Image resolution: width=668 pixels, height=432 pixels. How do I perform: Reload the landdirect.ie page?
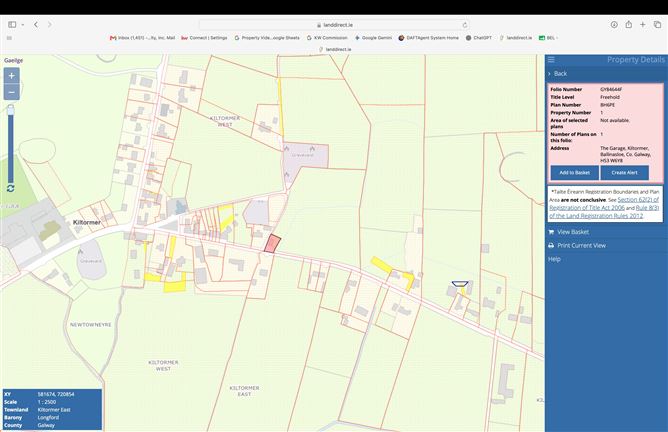point(465,25)
